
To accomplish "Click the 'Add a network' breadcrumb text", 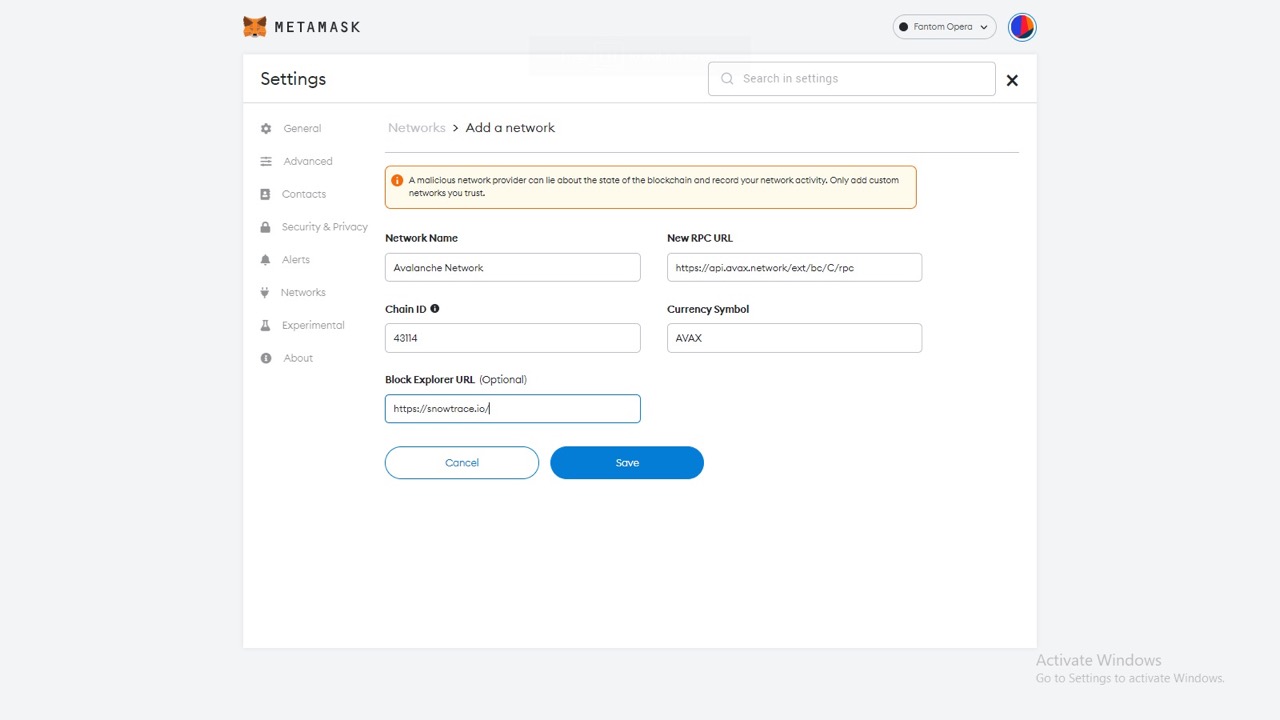I will pos(510,128).
